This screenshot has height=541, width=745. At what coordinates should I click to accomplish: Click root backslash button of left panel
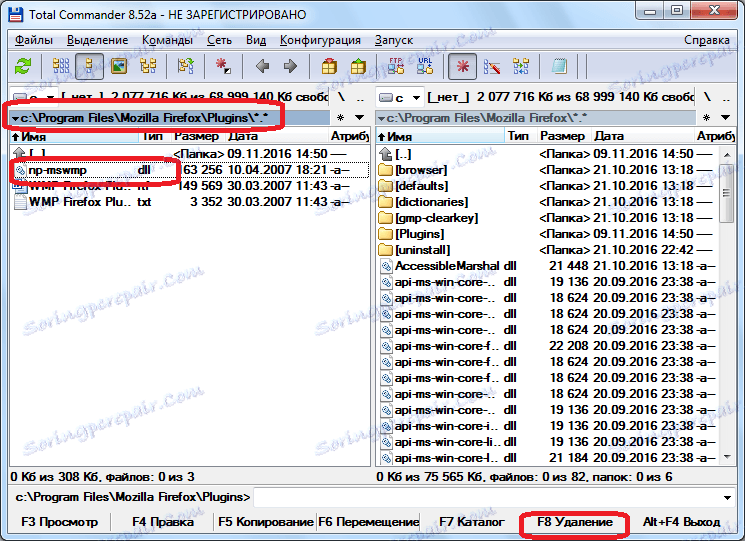click(x=341, y=97)
